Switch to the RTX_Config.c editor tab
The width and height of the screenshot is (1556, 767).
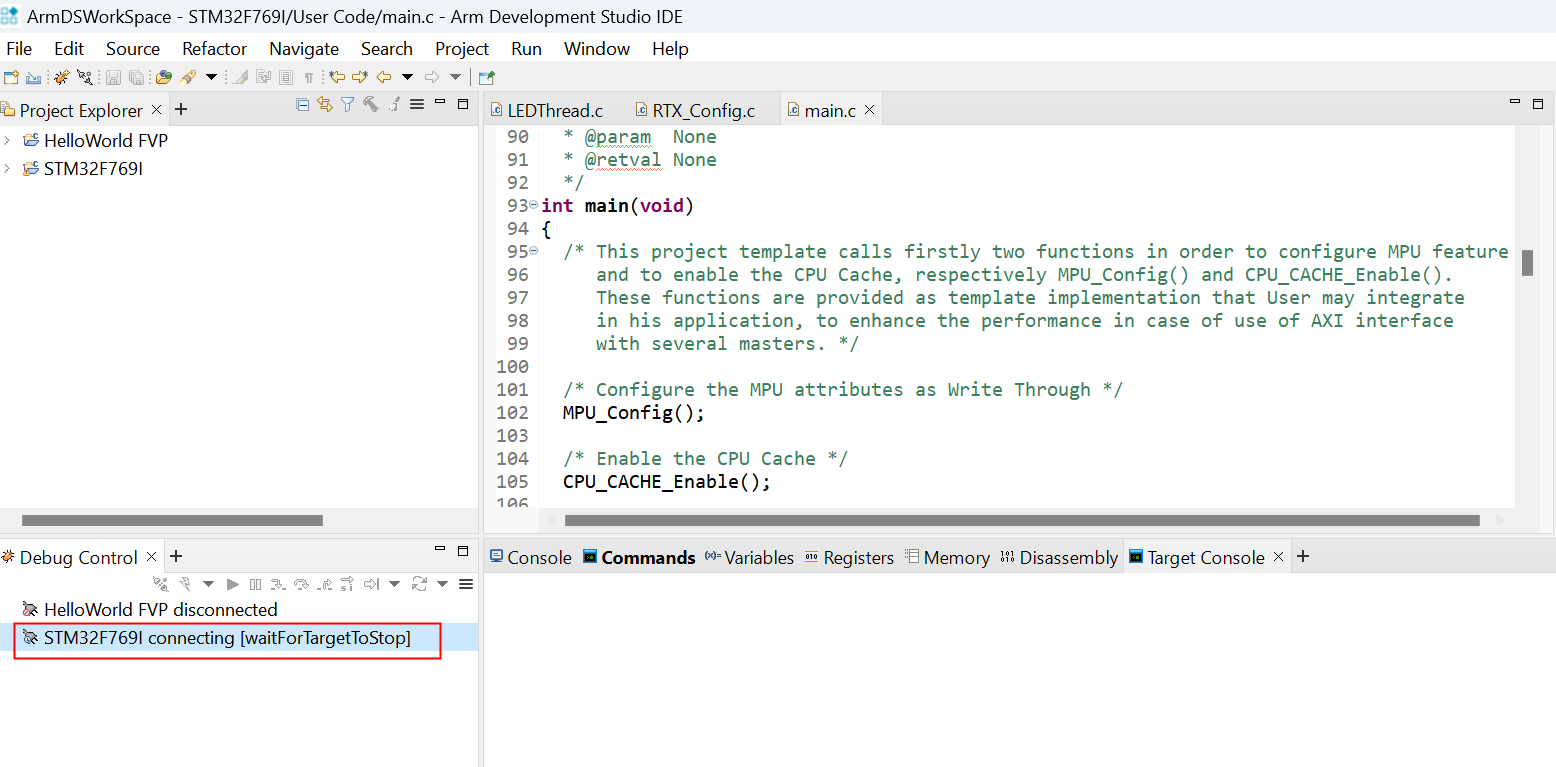(x=702, y=111)
